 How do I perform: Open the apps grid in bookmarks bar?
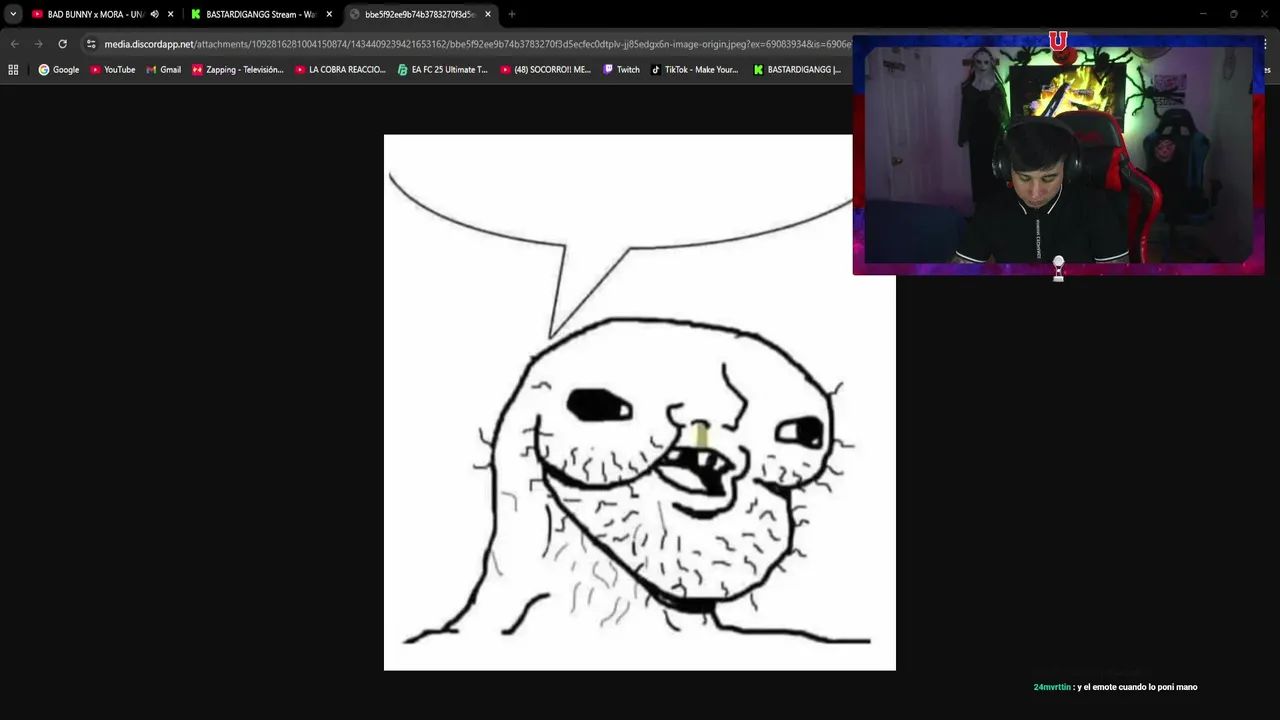pyautogui.click(x=13, y=70)
